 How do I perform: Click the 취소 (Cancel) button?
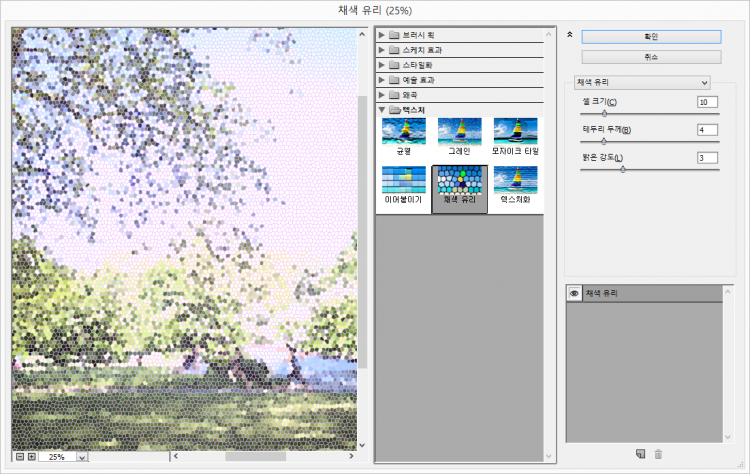click(651, 56)
